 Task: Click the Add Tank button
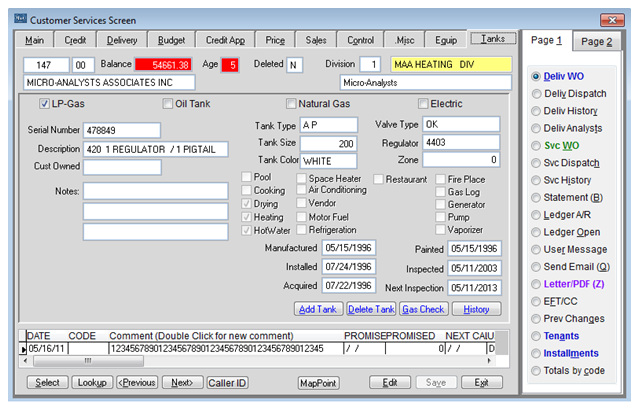318,309
